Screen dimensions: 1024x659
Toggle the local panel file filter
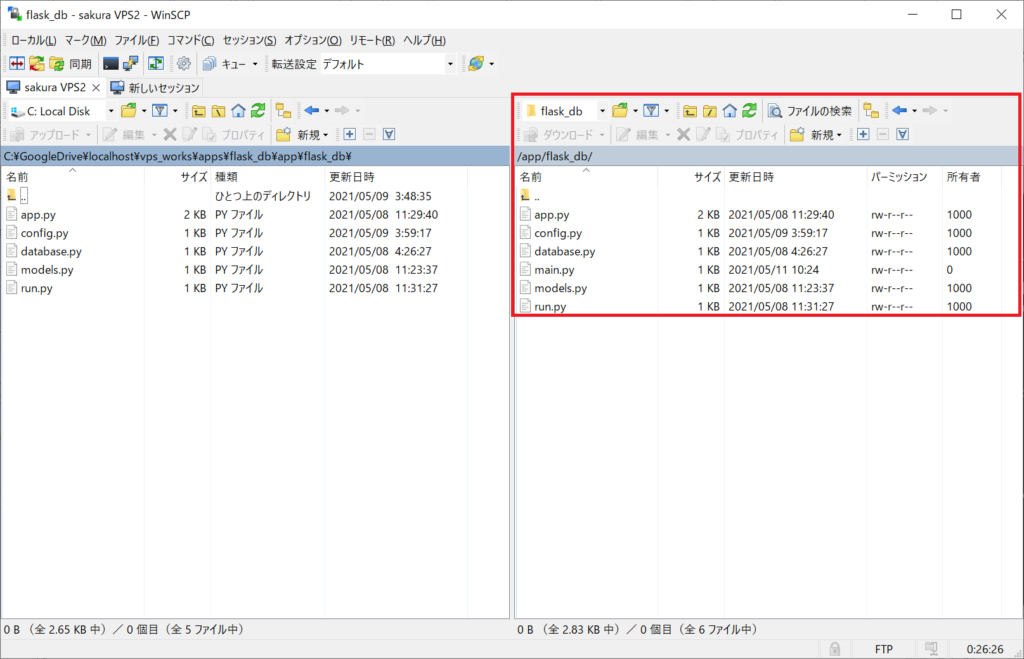pyautogui.click(x=159, y=110)
